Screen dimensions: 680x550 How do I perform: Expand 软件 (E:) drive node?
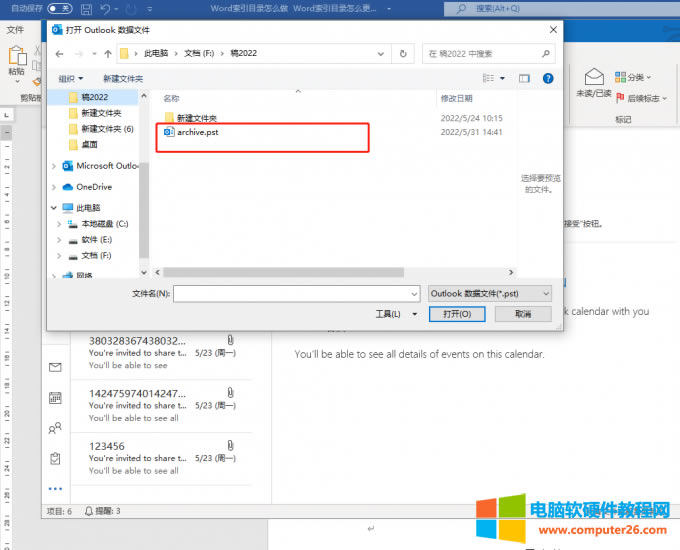[59, 240]
